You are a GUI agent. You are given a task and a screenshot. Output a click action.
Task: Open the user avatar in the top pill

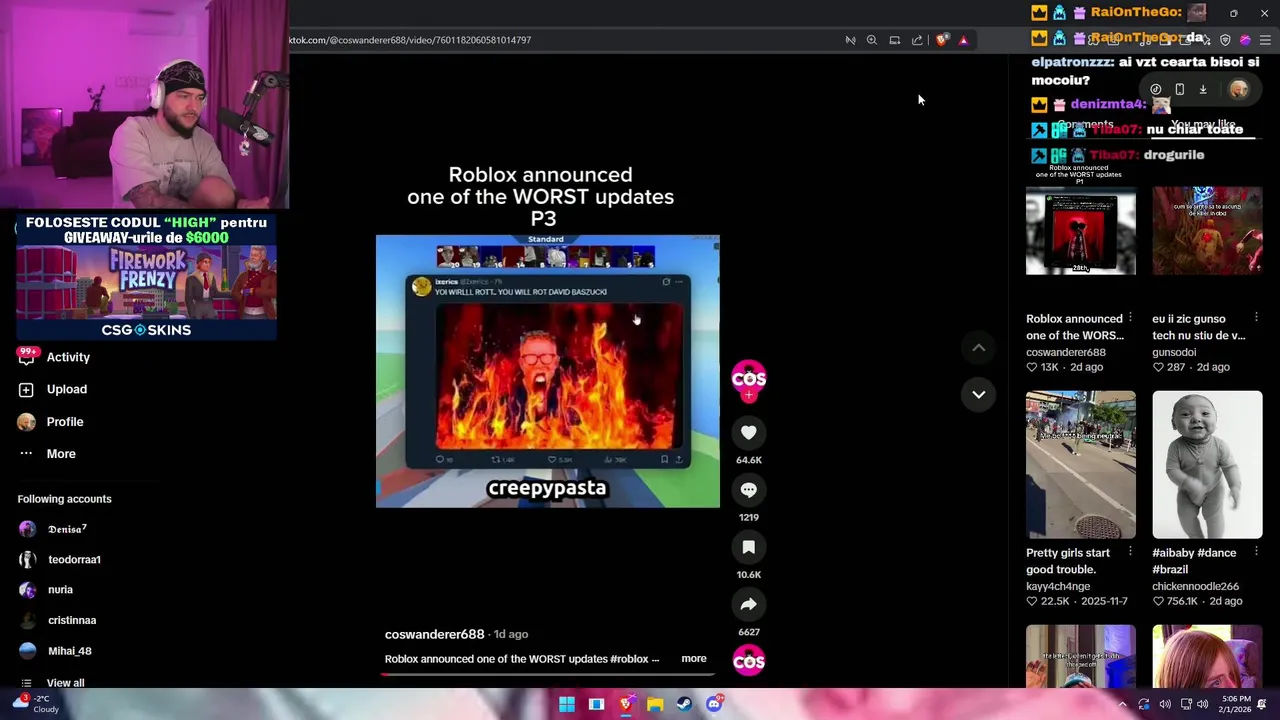tap(1238, 89)
